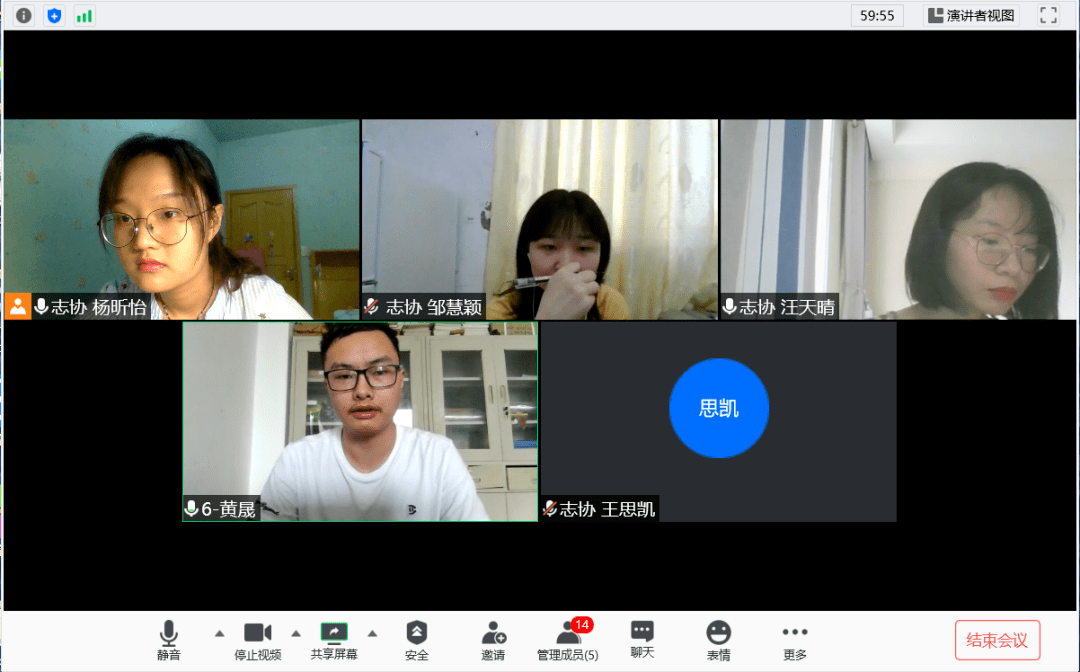Select 杨昕怡's video tile
This screenshot has width=1080, height=672.
coord(182,220)
